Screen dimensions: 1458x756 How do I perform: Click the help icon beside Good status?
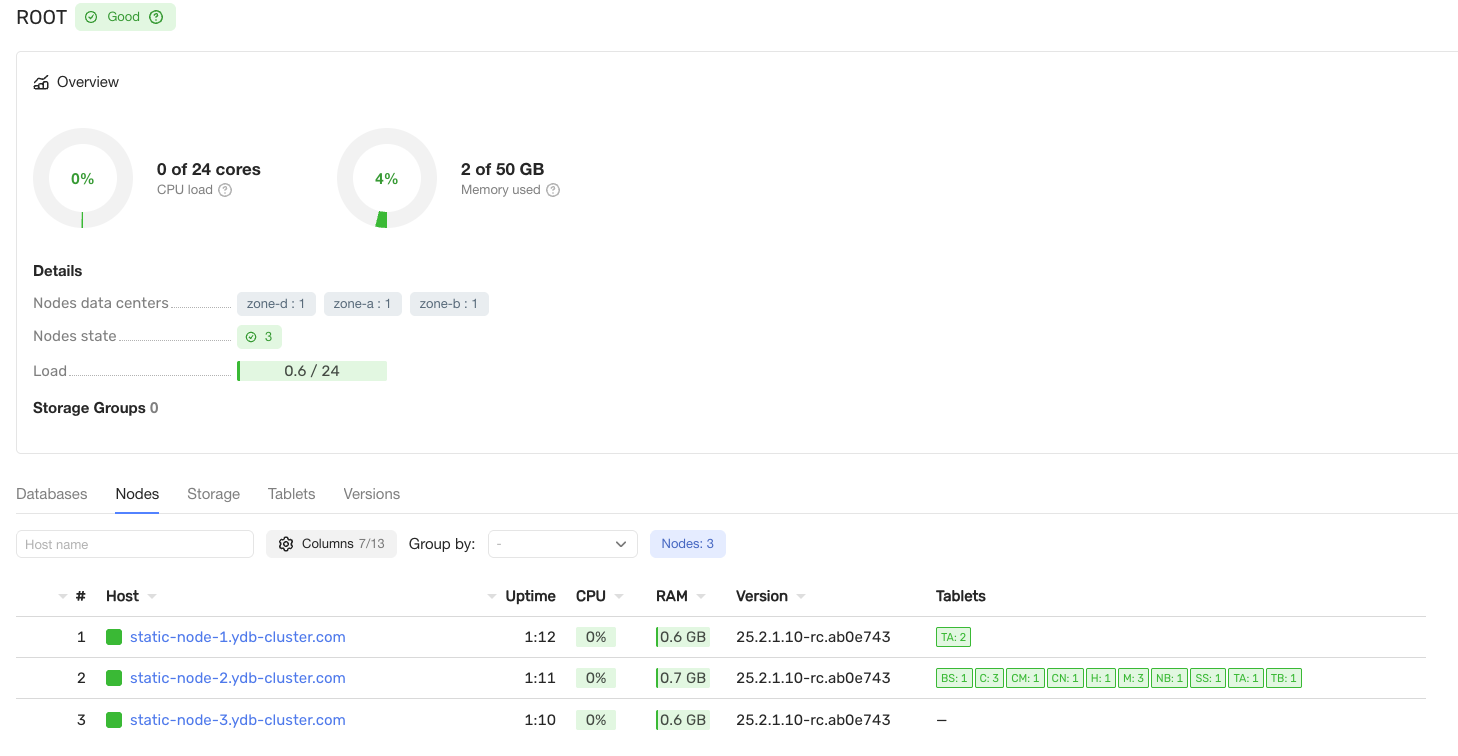pyautogui.click(x=155, y=17)
